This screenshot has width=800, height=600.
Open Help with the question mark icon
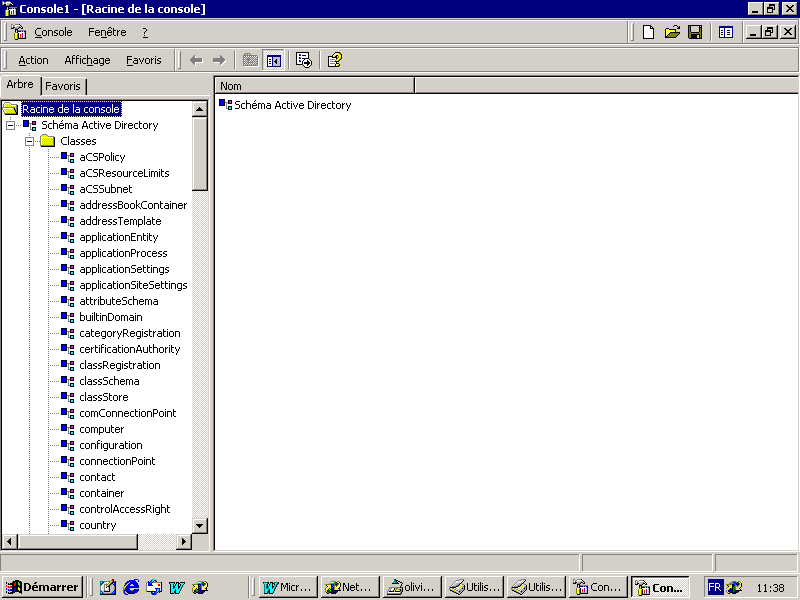(334, 60)
